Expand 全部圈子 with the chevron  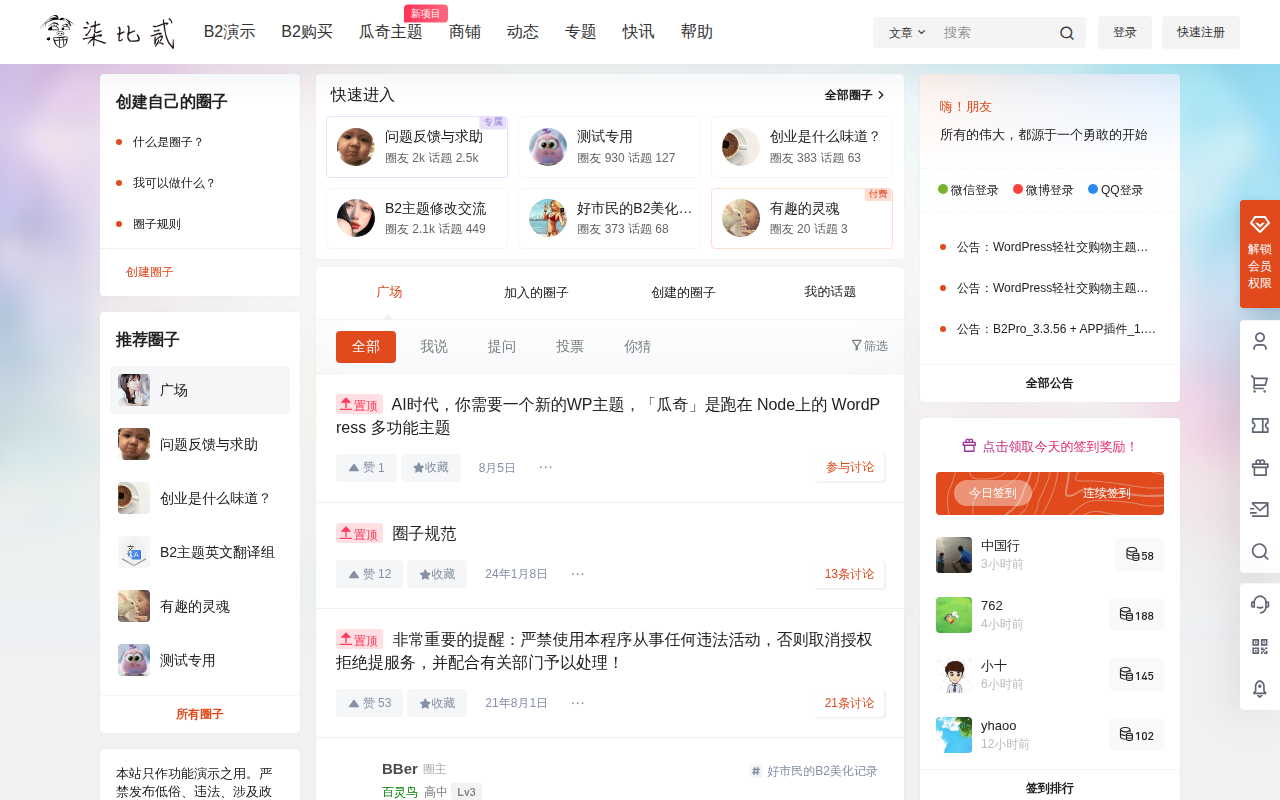(855, 95)
